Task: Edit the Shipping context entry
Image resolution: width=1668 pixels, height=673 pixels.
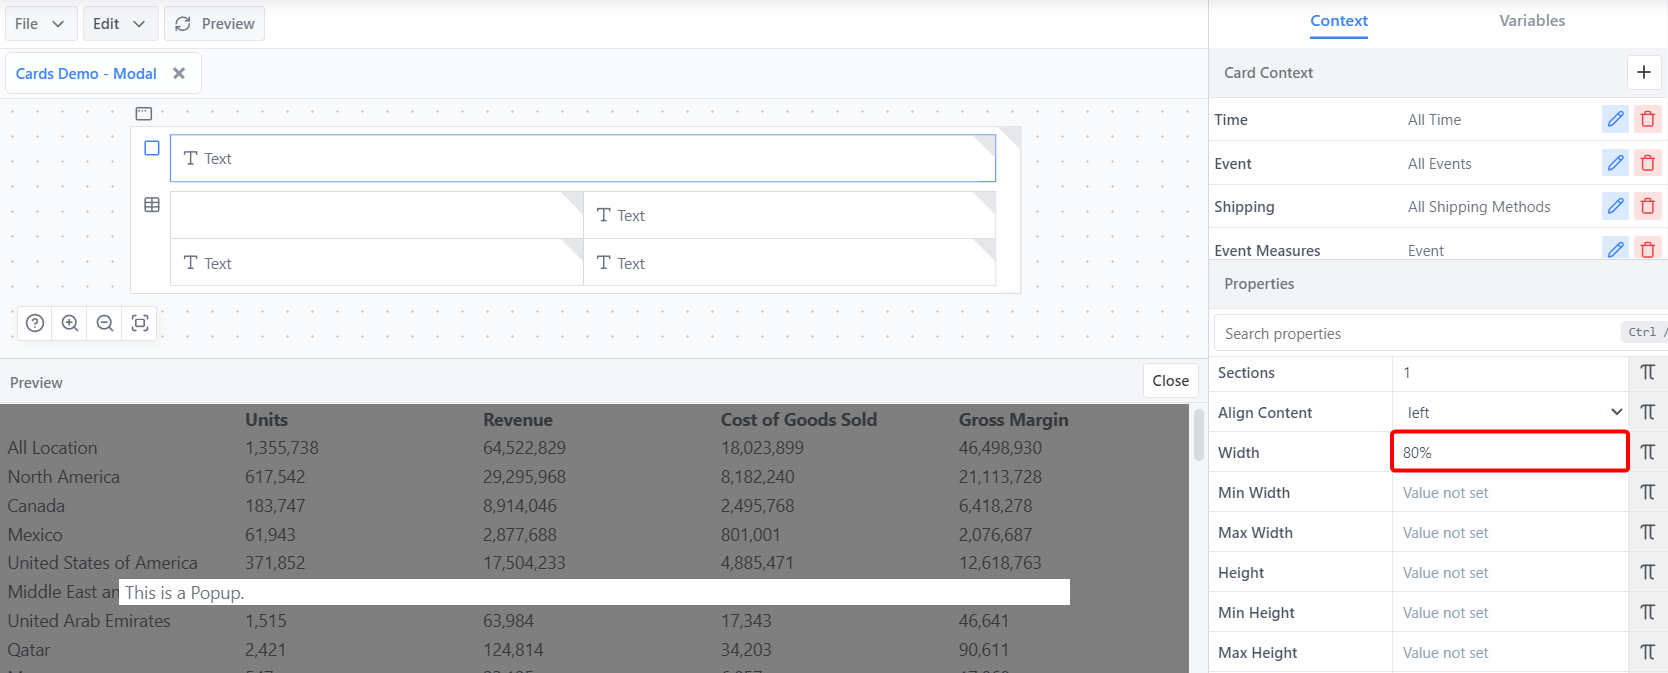Action: [x=1615, y=206]
